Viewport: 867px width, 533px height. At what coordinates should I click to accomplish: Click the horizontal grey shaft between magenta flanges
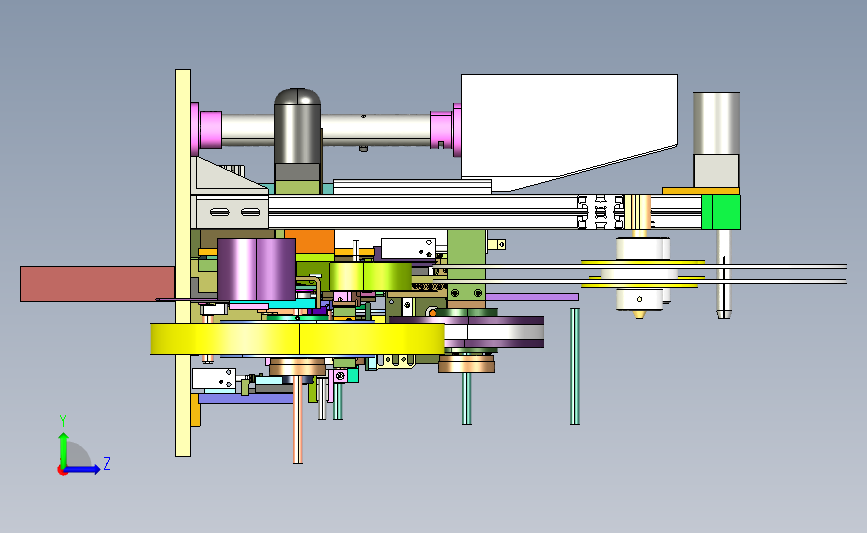pos(326,130)
